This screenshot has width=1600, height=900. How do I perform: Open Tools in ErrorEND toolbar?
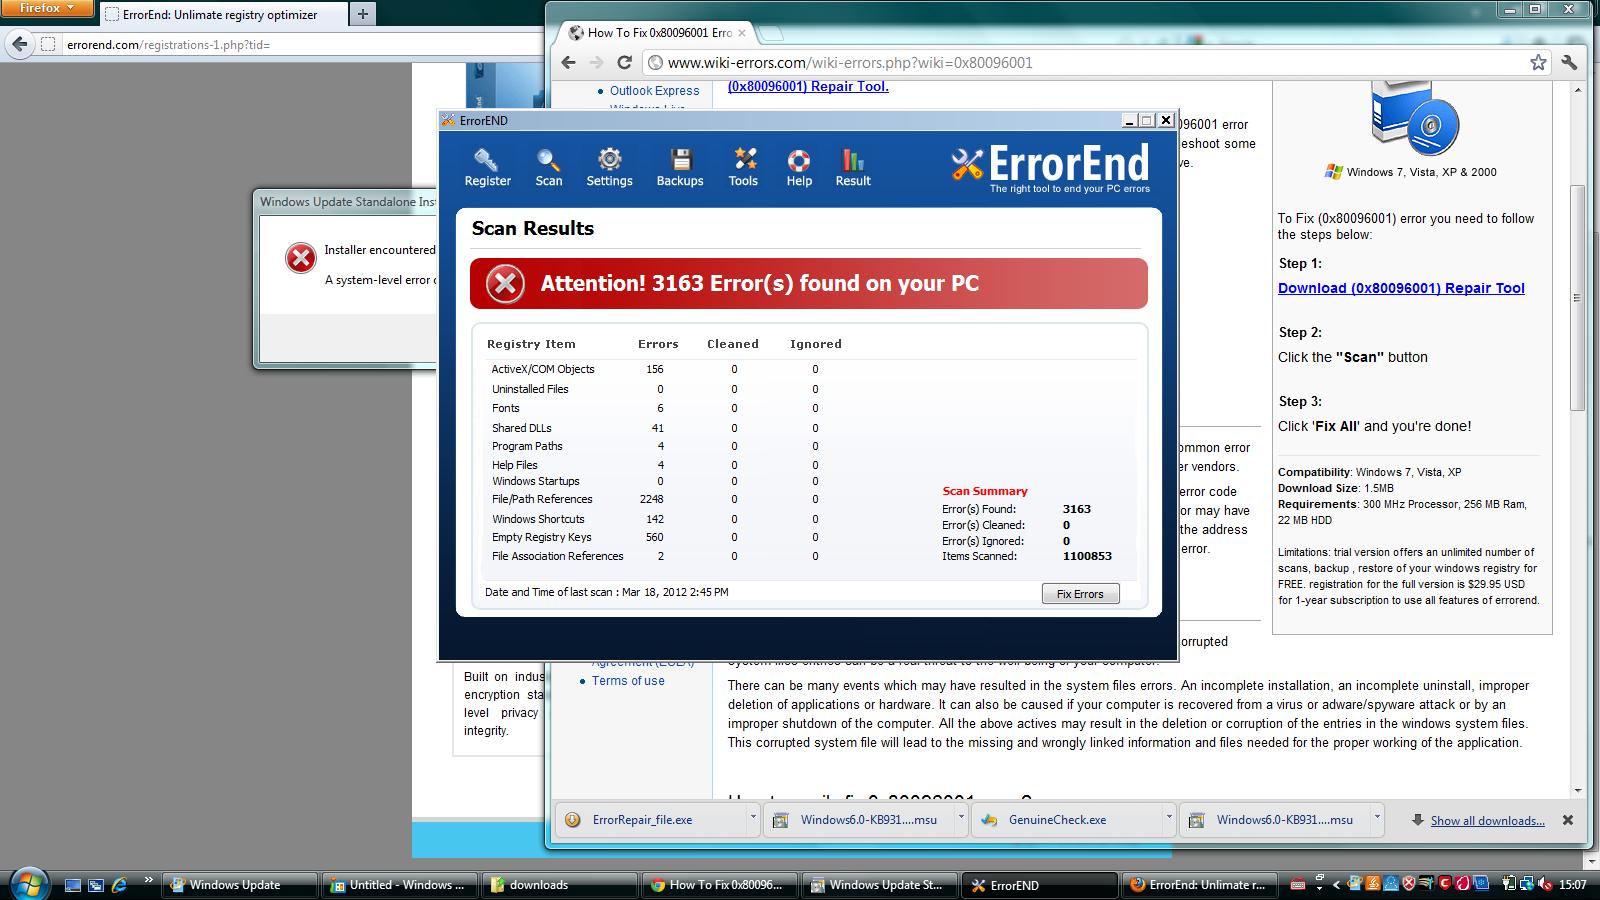pos(743,168)
